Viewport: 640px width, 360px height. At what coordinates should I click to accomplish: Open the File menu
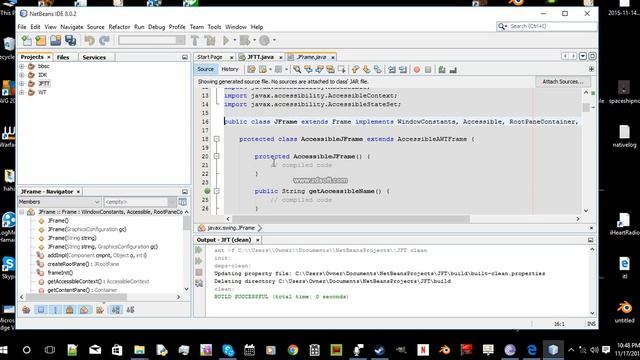(x=22, y=27)
